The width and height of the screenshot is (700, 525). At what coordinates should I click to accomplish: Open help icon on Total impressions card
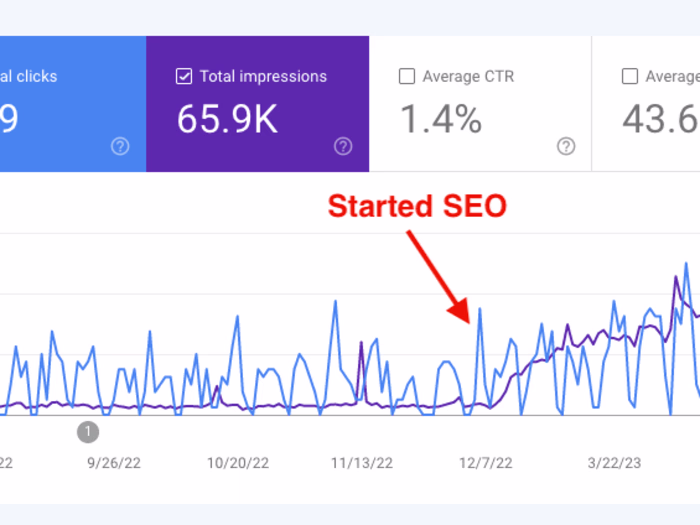(x=343, y=147)
